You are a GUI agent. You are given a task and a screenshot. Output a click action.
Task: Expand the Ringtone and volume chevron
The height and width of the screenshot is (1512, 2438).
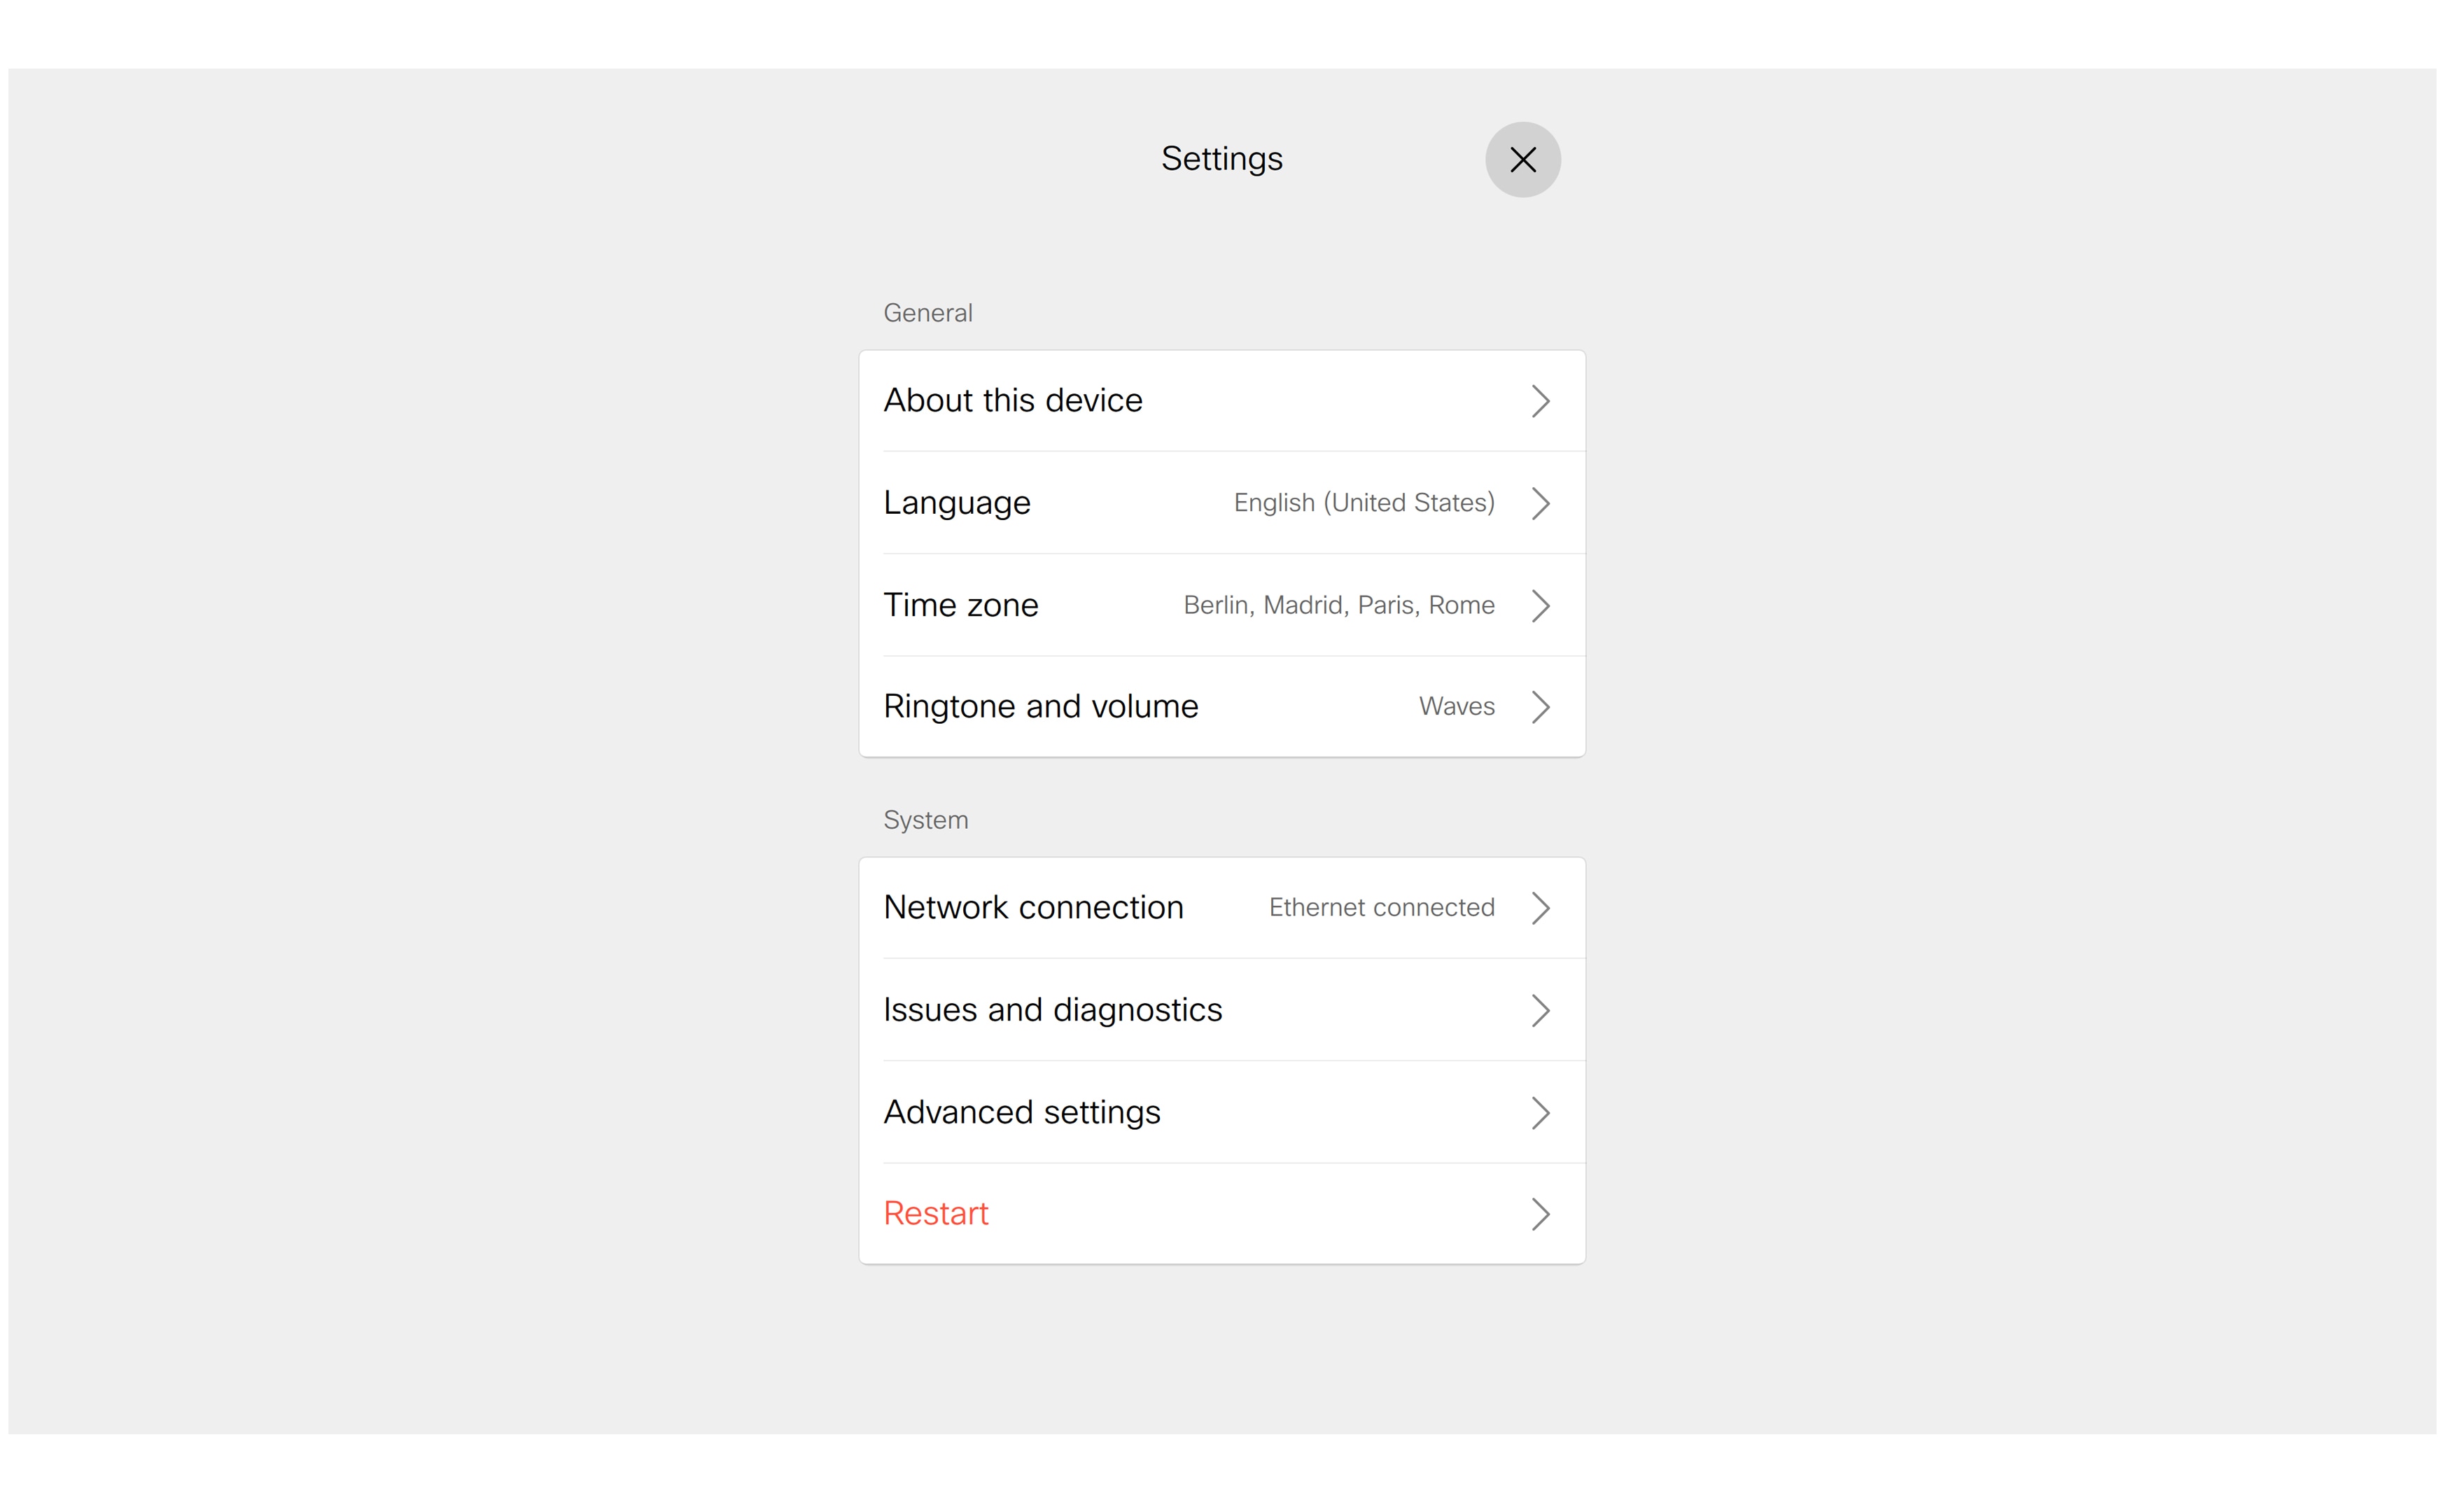pyautogui.click(x=1541, y=706)
